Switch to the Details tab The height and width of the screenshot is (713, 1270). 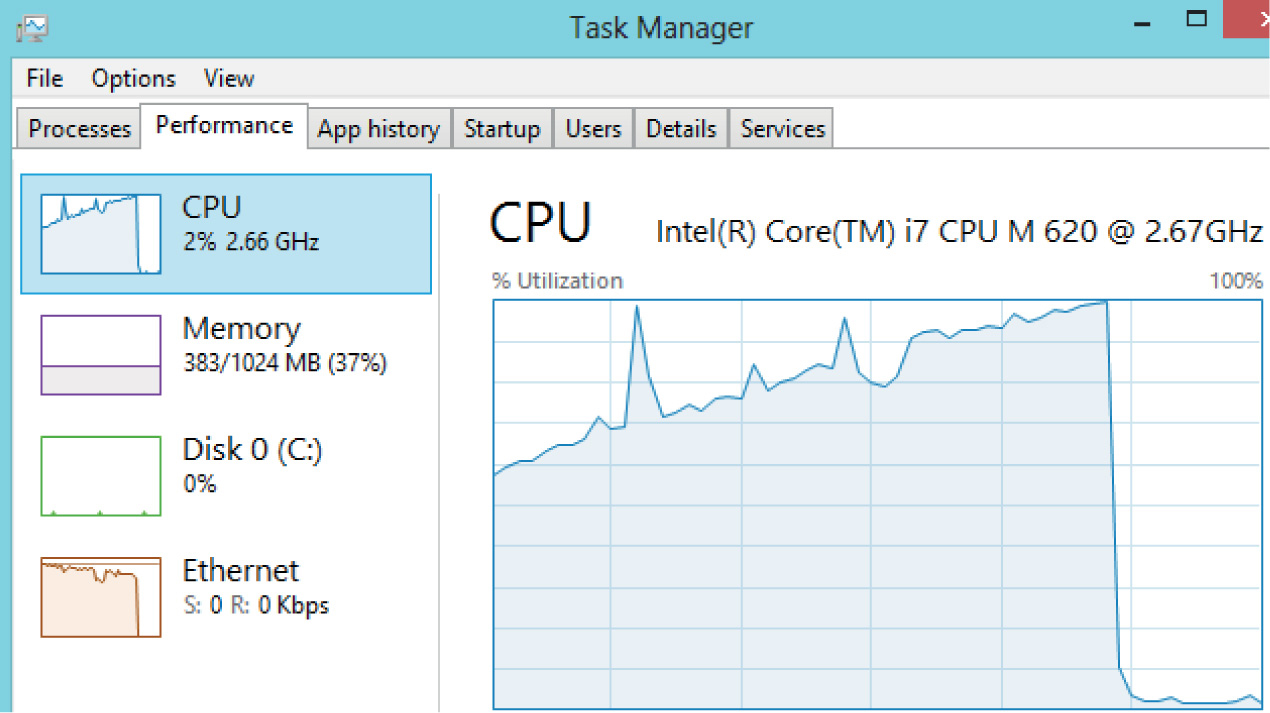(x=681, y=129)
